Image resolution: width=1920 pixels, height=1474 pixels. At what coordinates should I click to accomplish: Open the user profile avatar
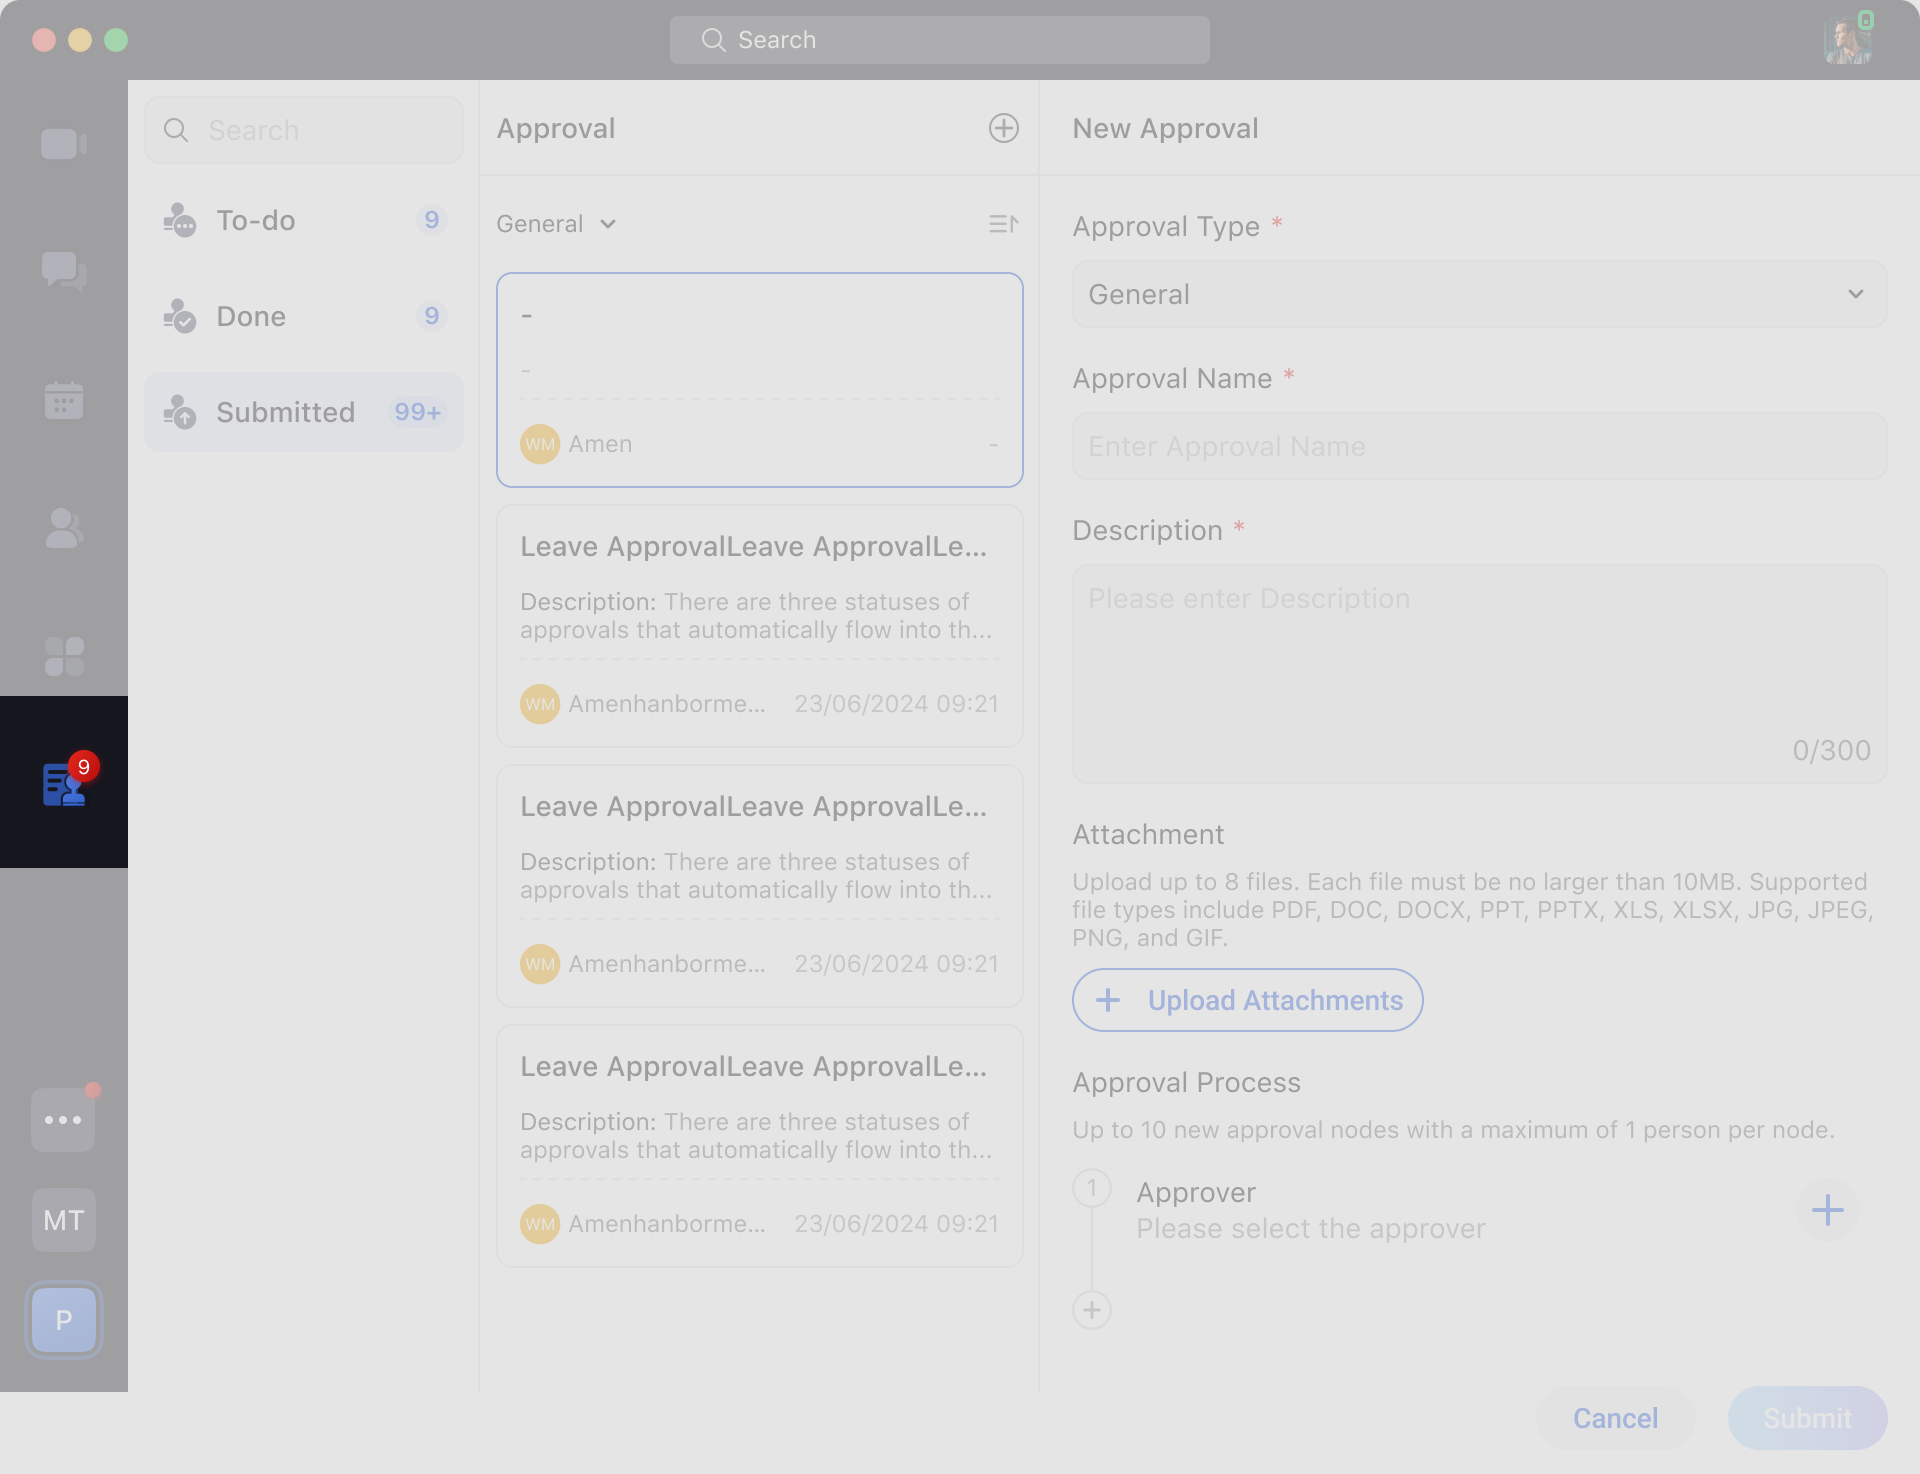pos(1846,40)
